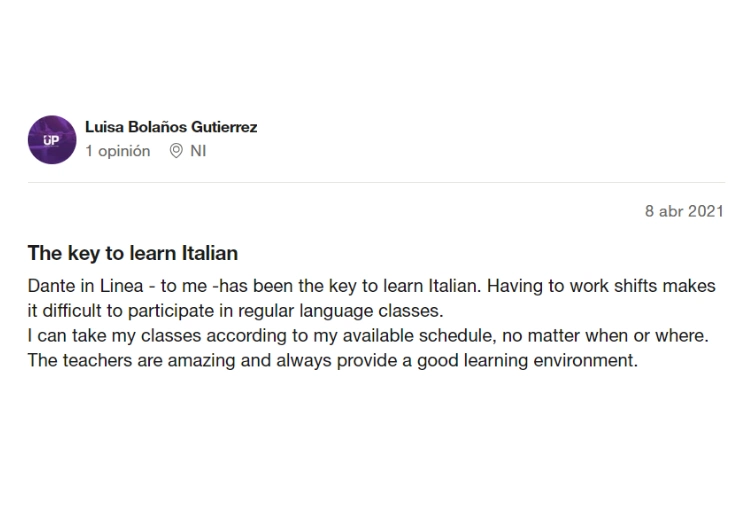Click the phrase "Having to work shifts makes"

(602, 286)
